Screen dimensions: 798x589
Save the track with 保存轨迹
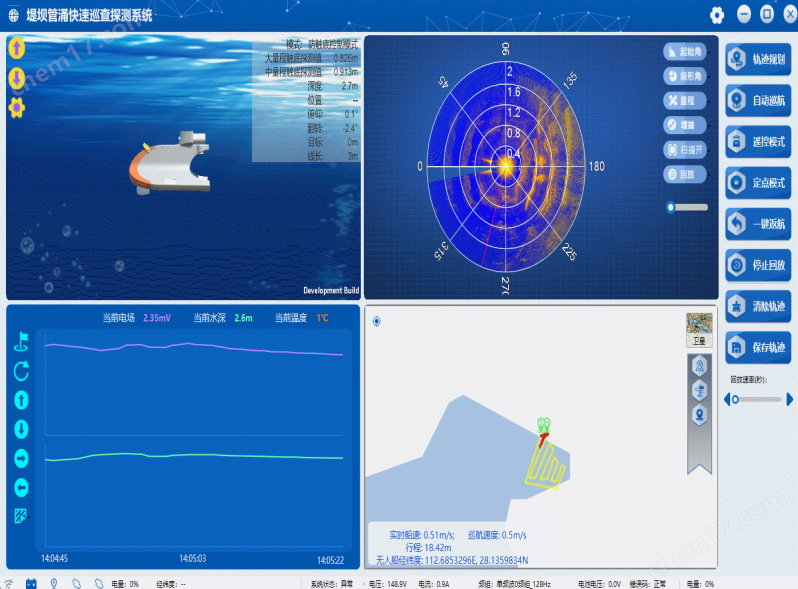coord(758,347)
